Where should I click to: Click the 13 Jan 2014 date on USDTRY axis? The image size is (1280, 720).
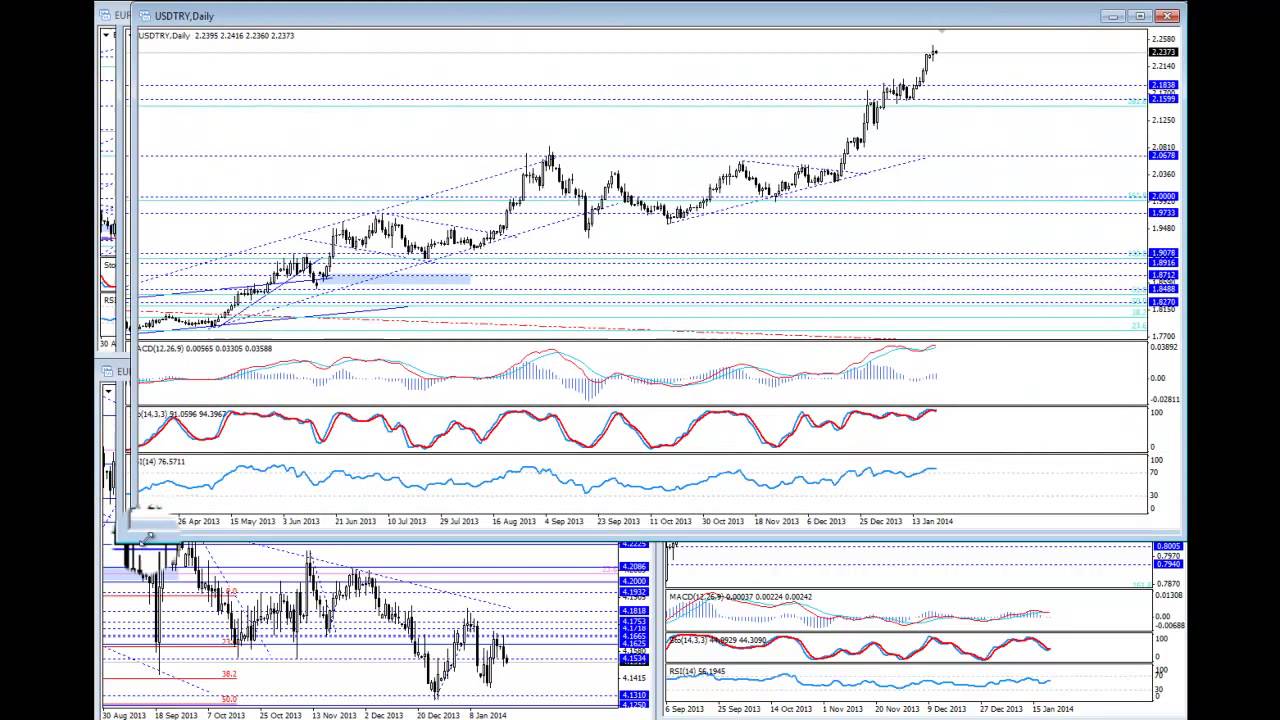(x=932, y=521)
